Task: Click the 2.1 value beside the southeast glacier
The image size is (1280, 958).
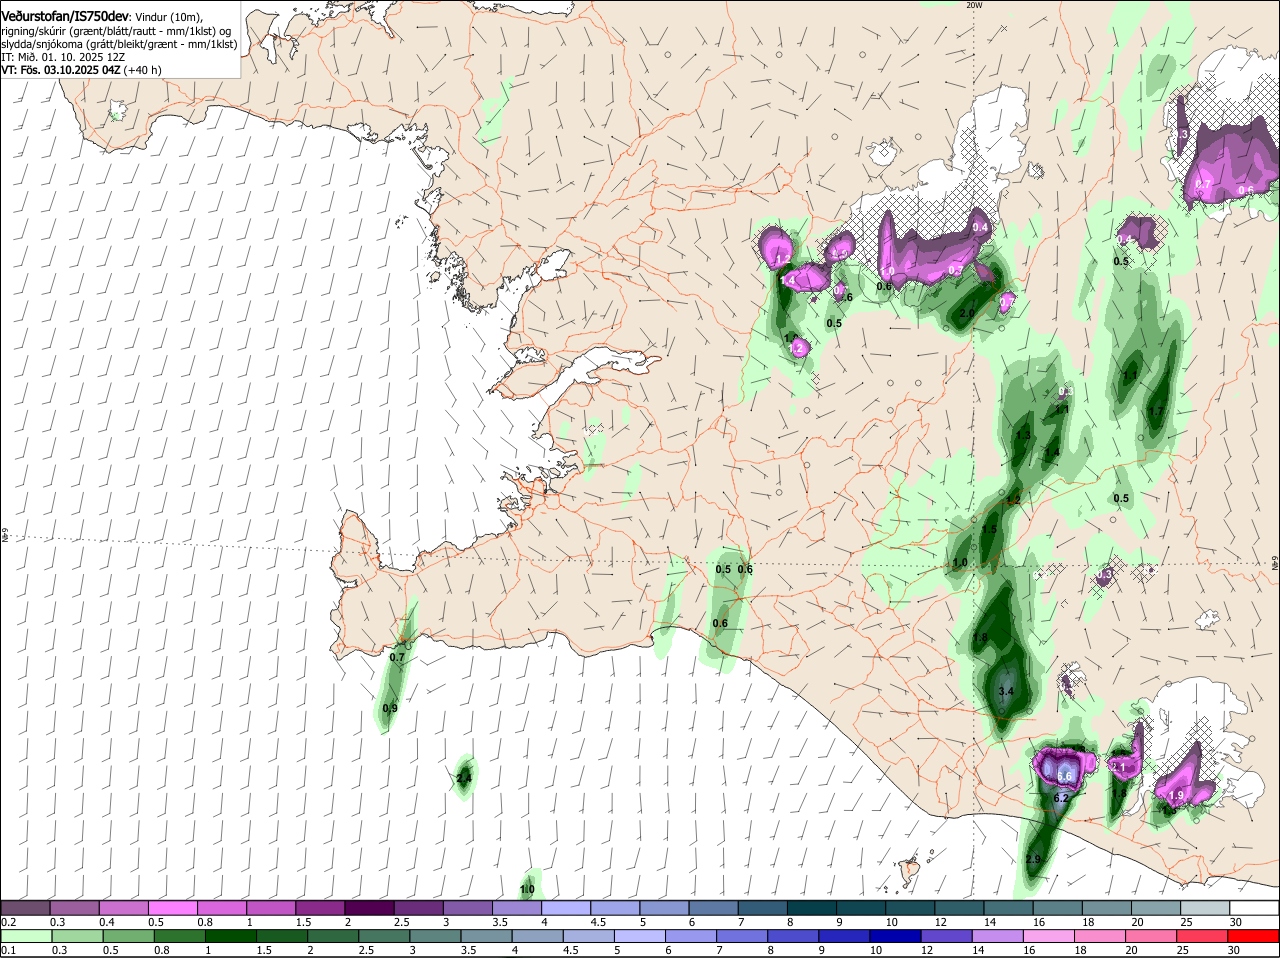Action: [1119, 767]
